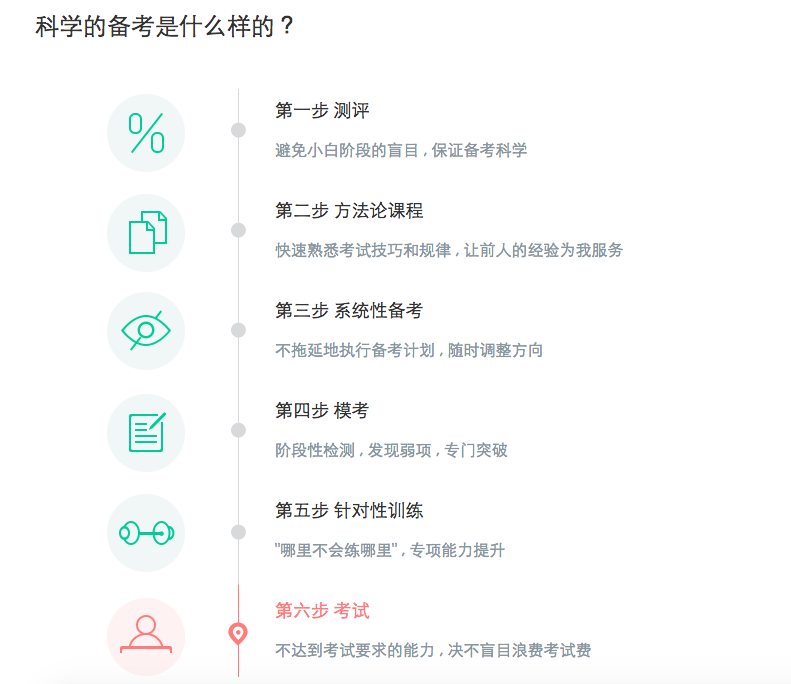
Task: Select the gray timeline dot for step one
Action: click(238, 130)
